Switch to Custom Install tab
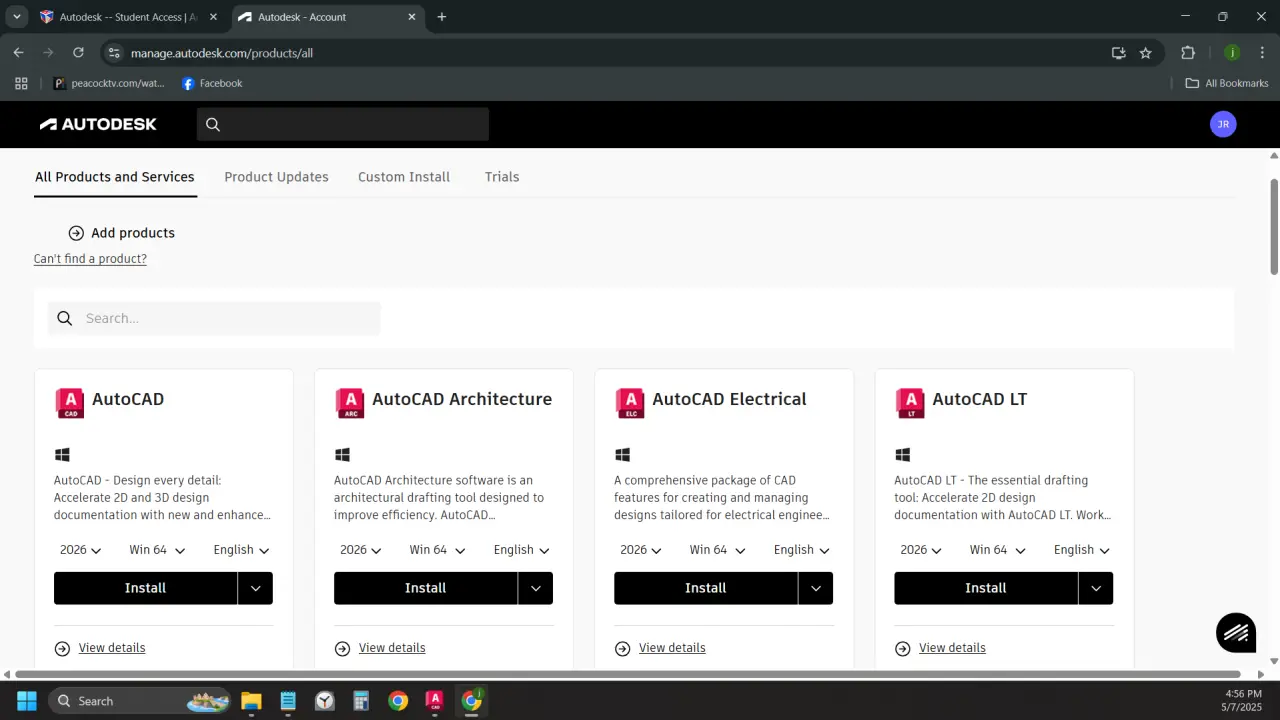 404,177
